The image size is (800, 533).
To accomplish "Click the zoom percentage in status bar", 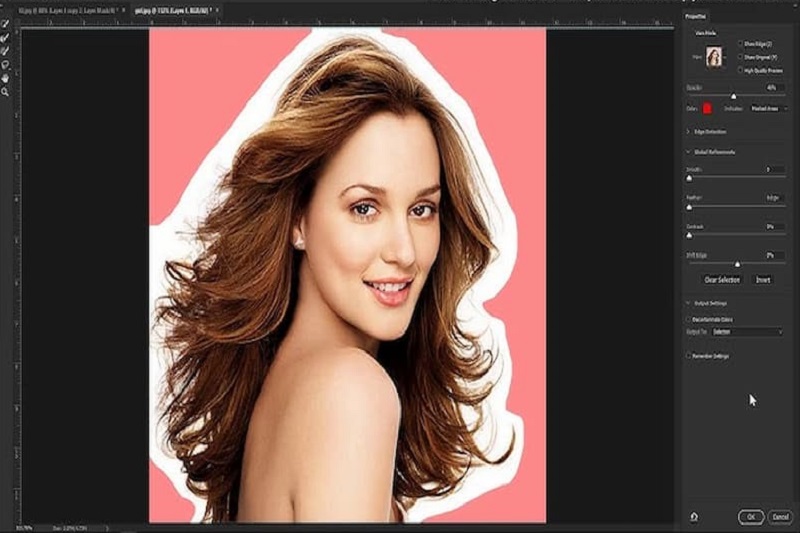I will (23, 528).
